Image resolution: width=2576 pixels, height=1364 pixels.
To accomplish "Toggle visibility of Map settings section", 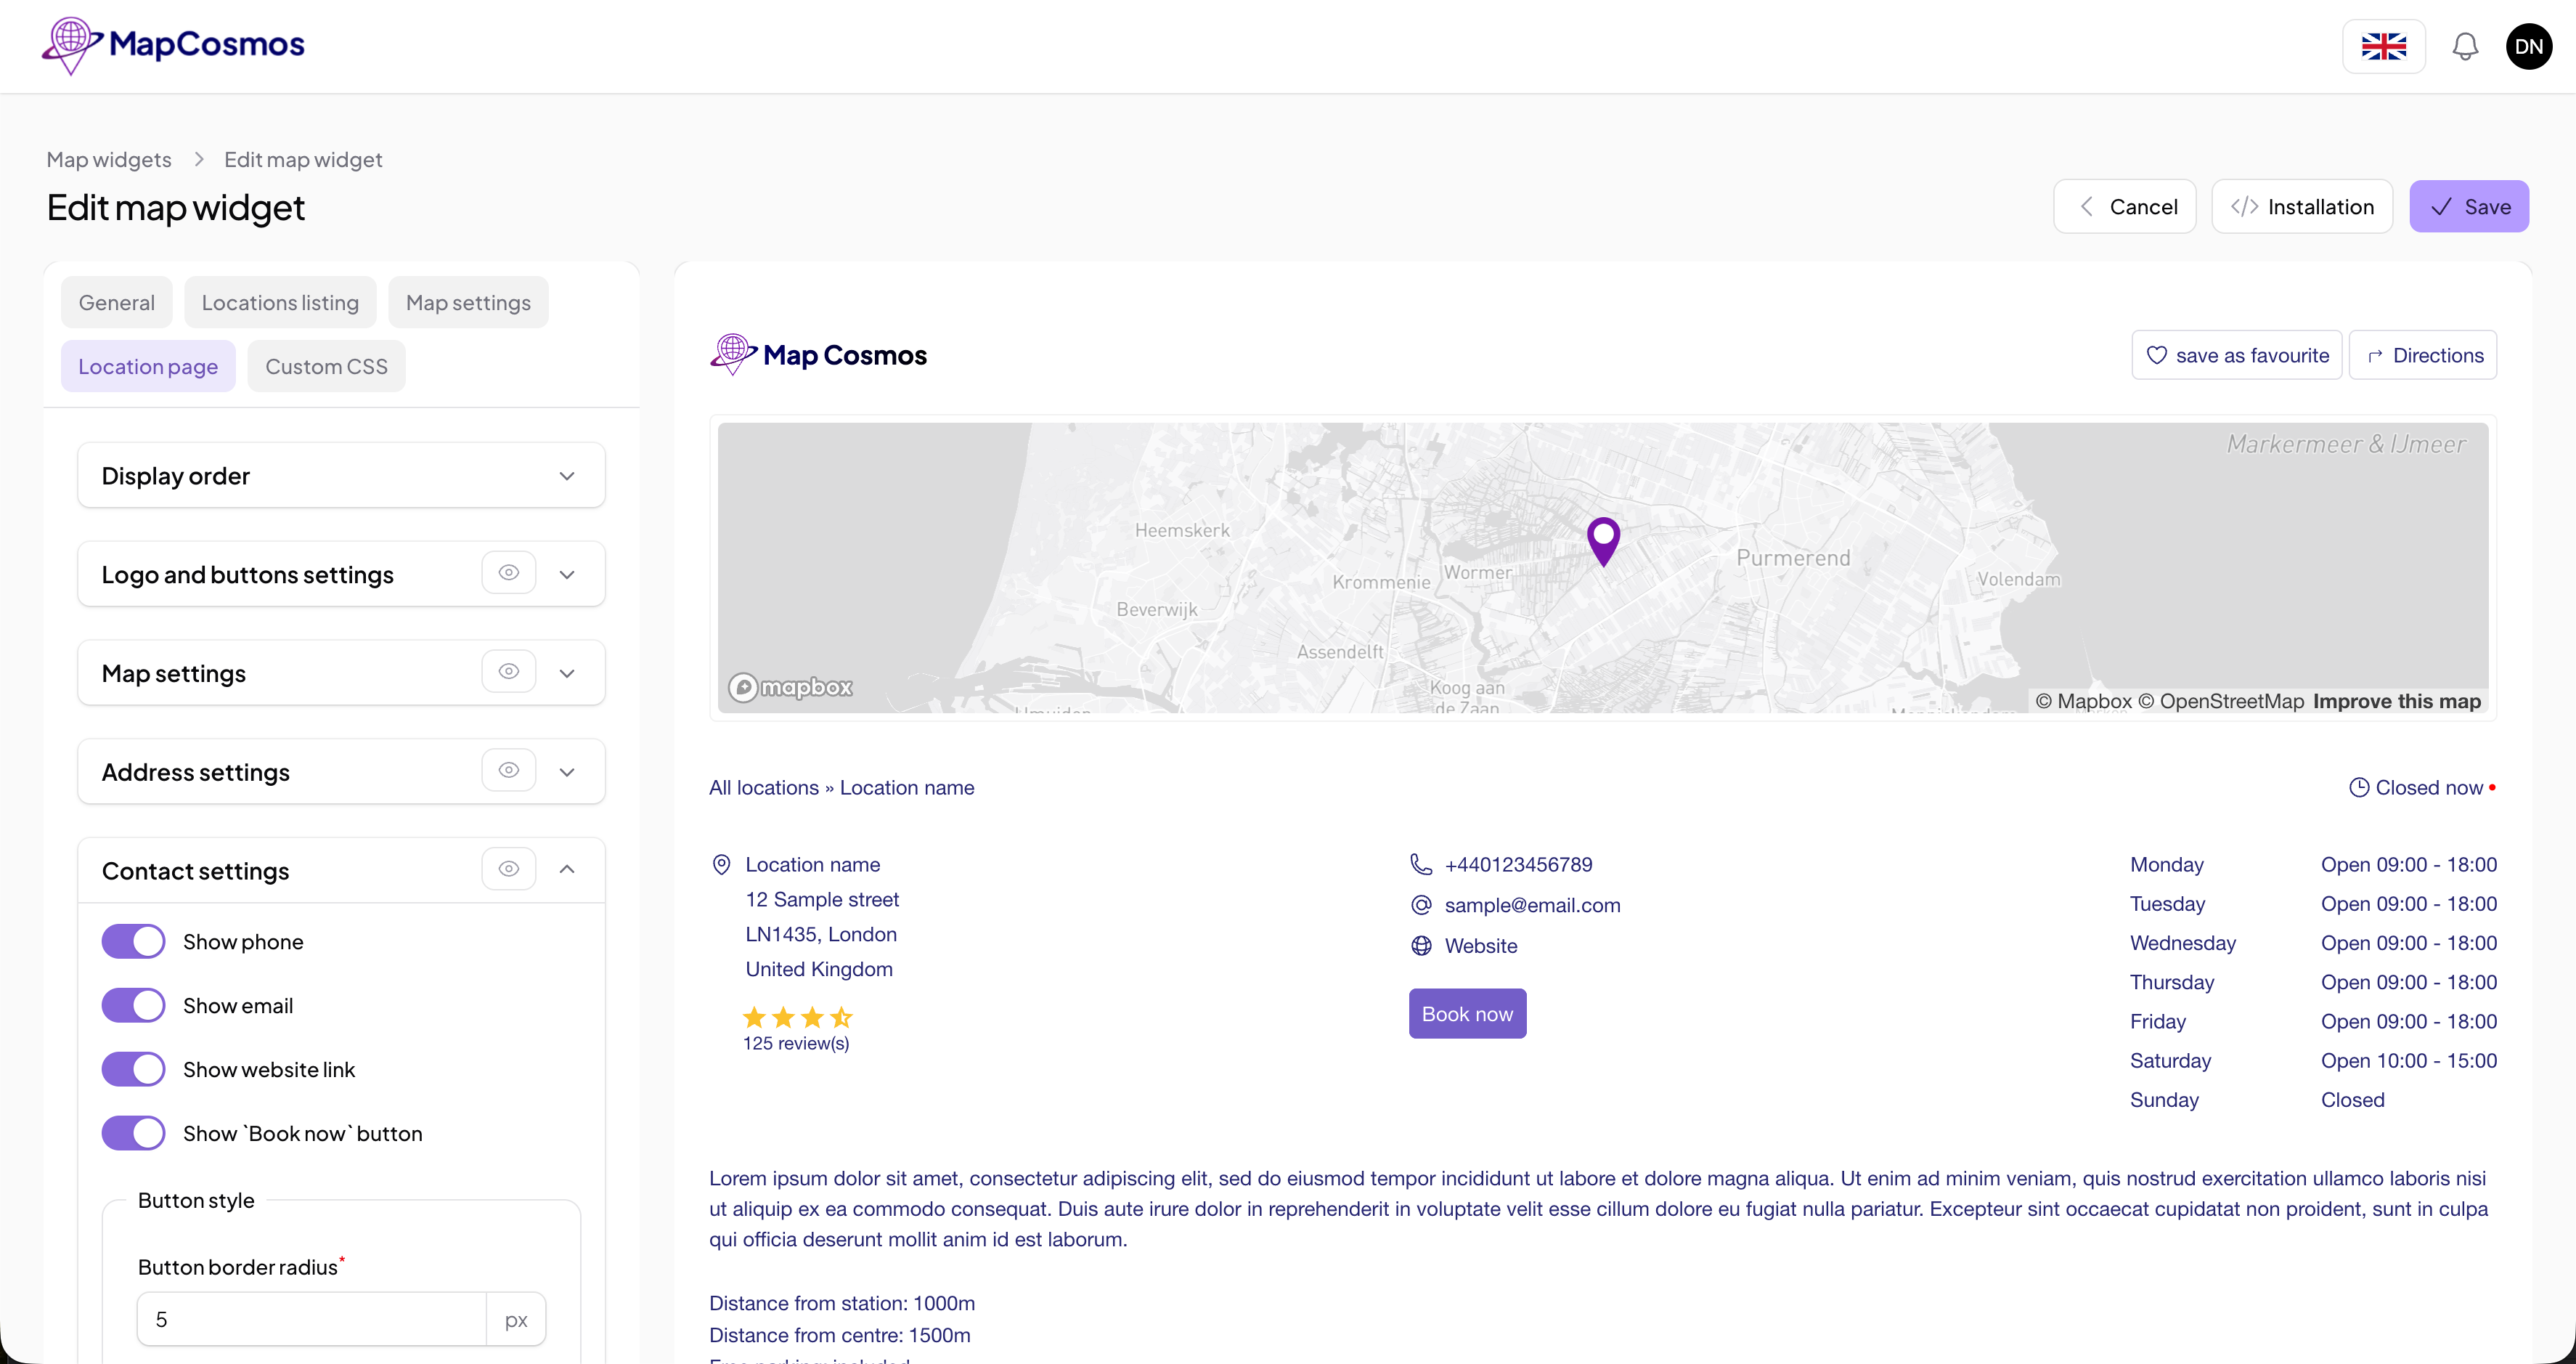I will [508, 672].
